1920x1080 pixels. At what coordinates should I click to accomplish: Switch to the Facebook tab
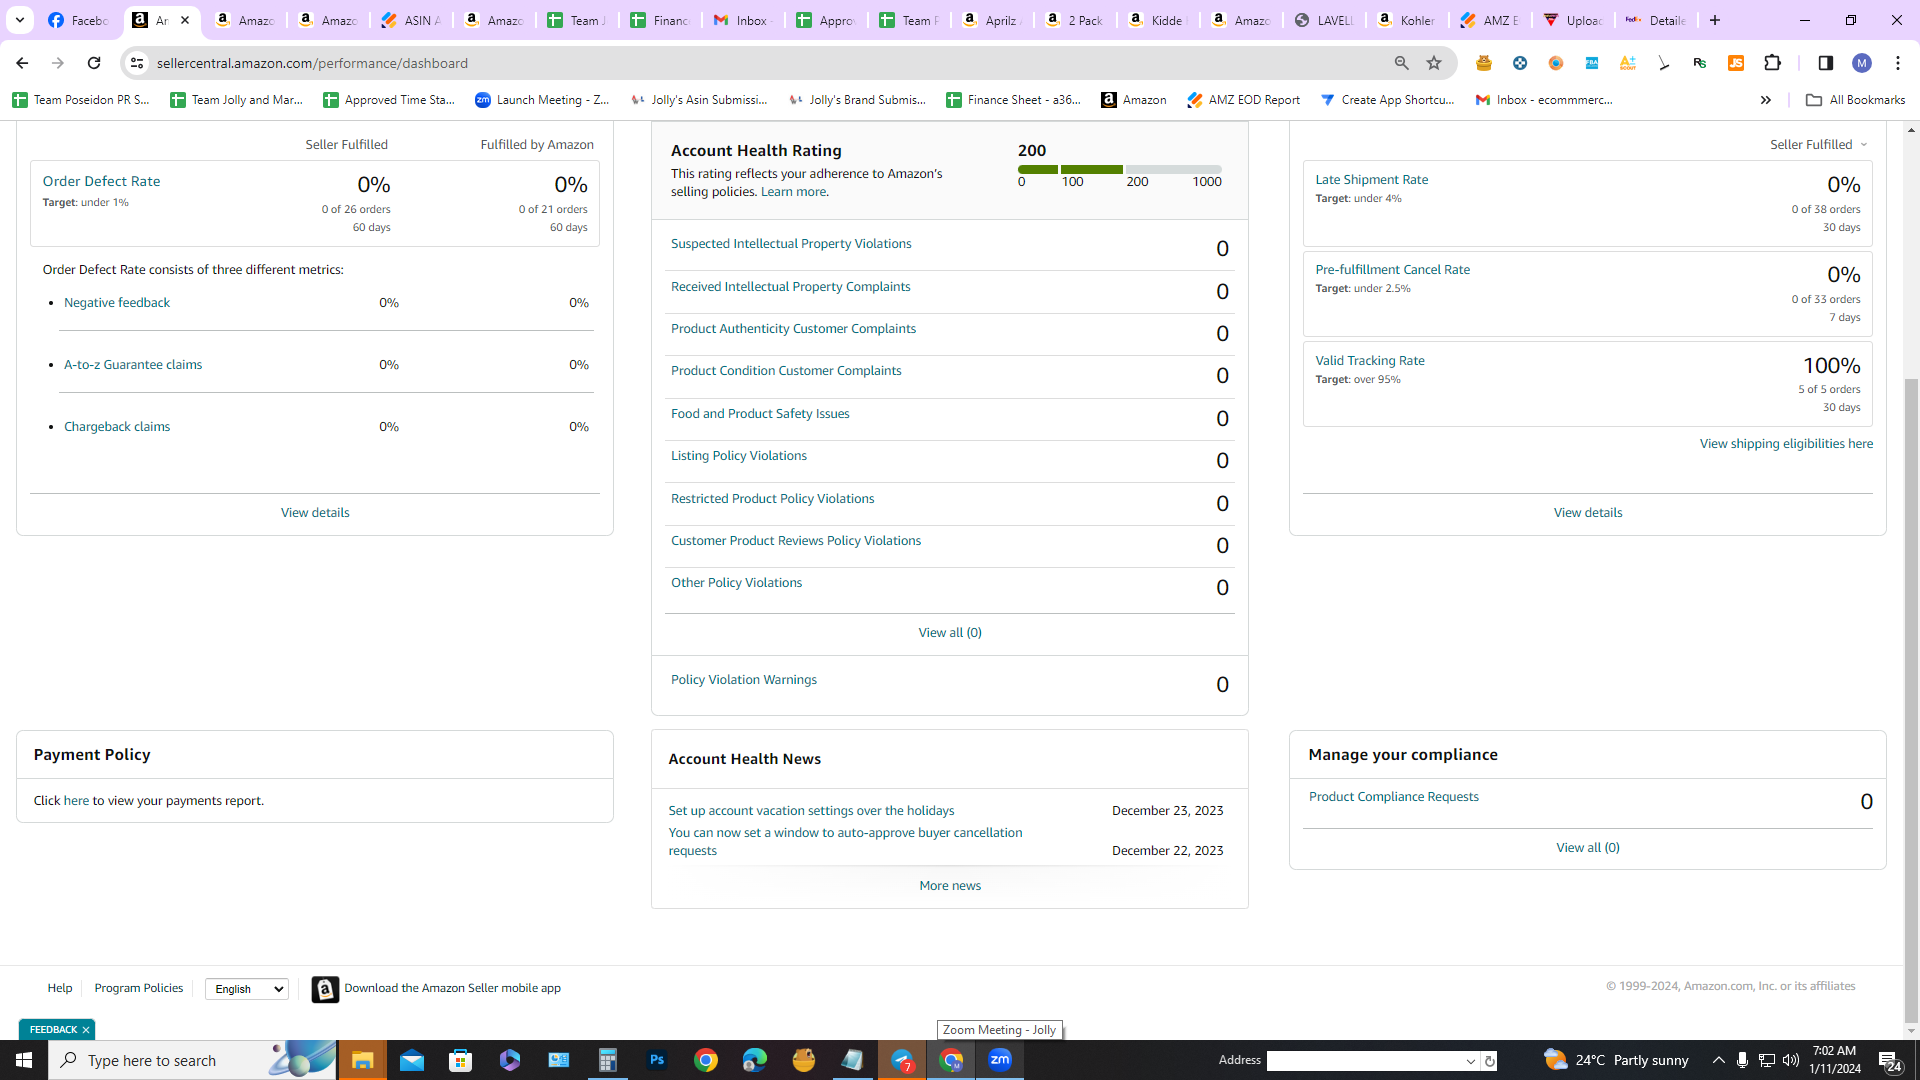[x=79, y=20]
